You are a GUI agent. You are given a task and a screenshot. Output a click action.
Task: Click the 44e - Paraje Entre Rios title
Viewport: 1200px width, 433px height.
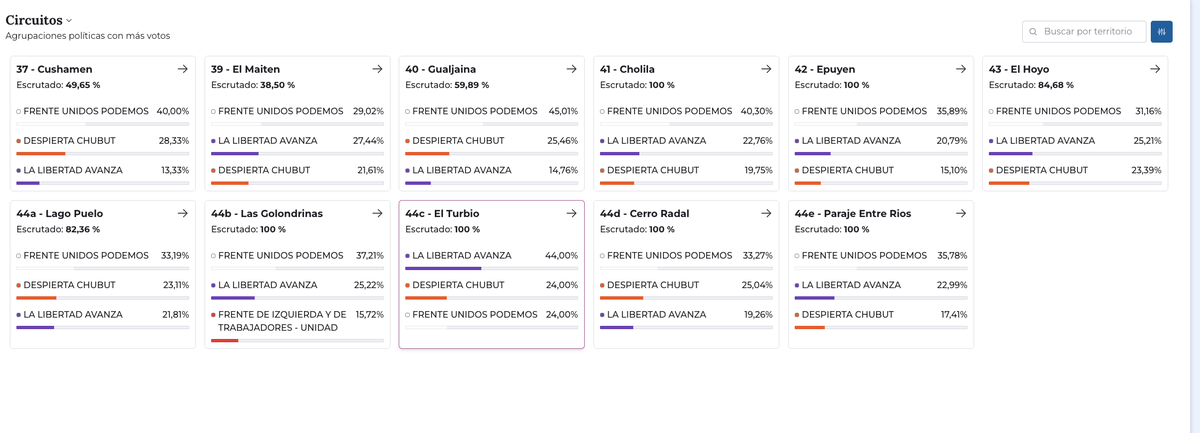pos(855,214)
